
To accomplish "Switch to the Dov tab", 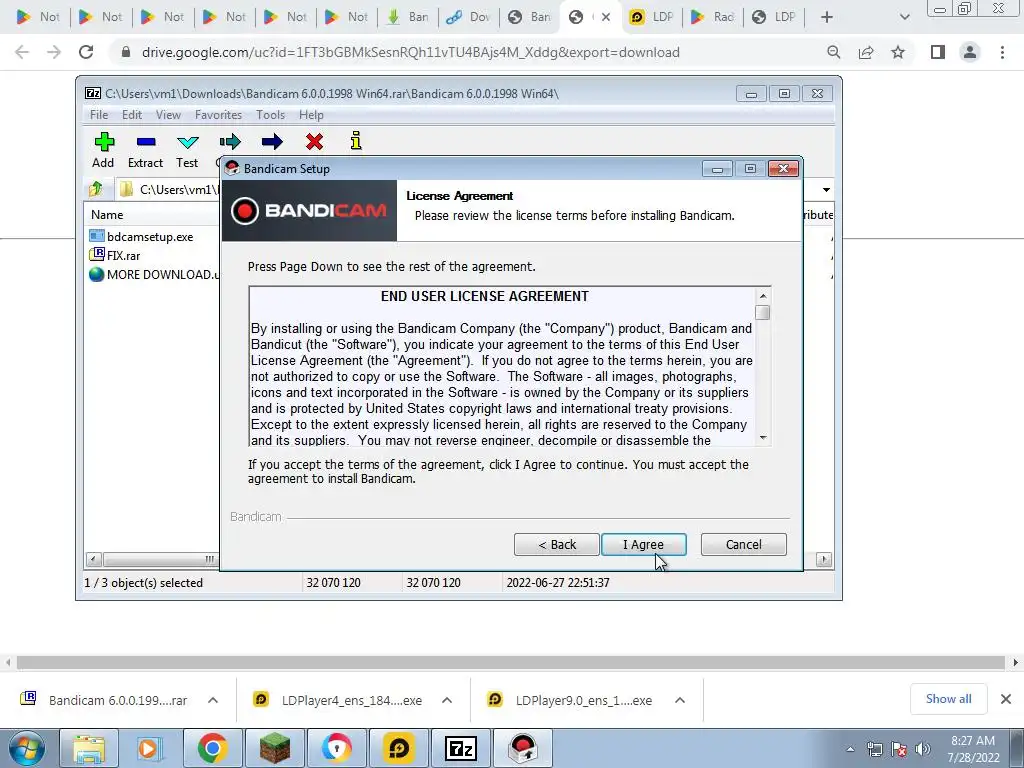I will [469, 17].
